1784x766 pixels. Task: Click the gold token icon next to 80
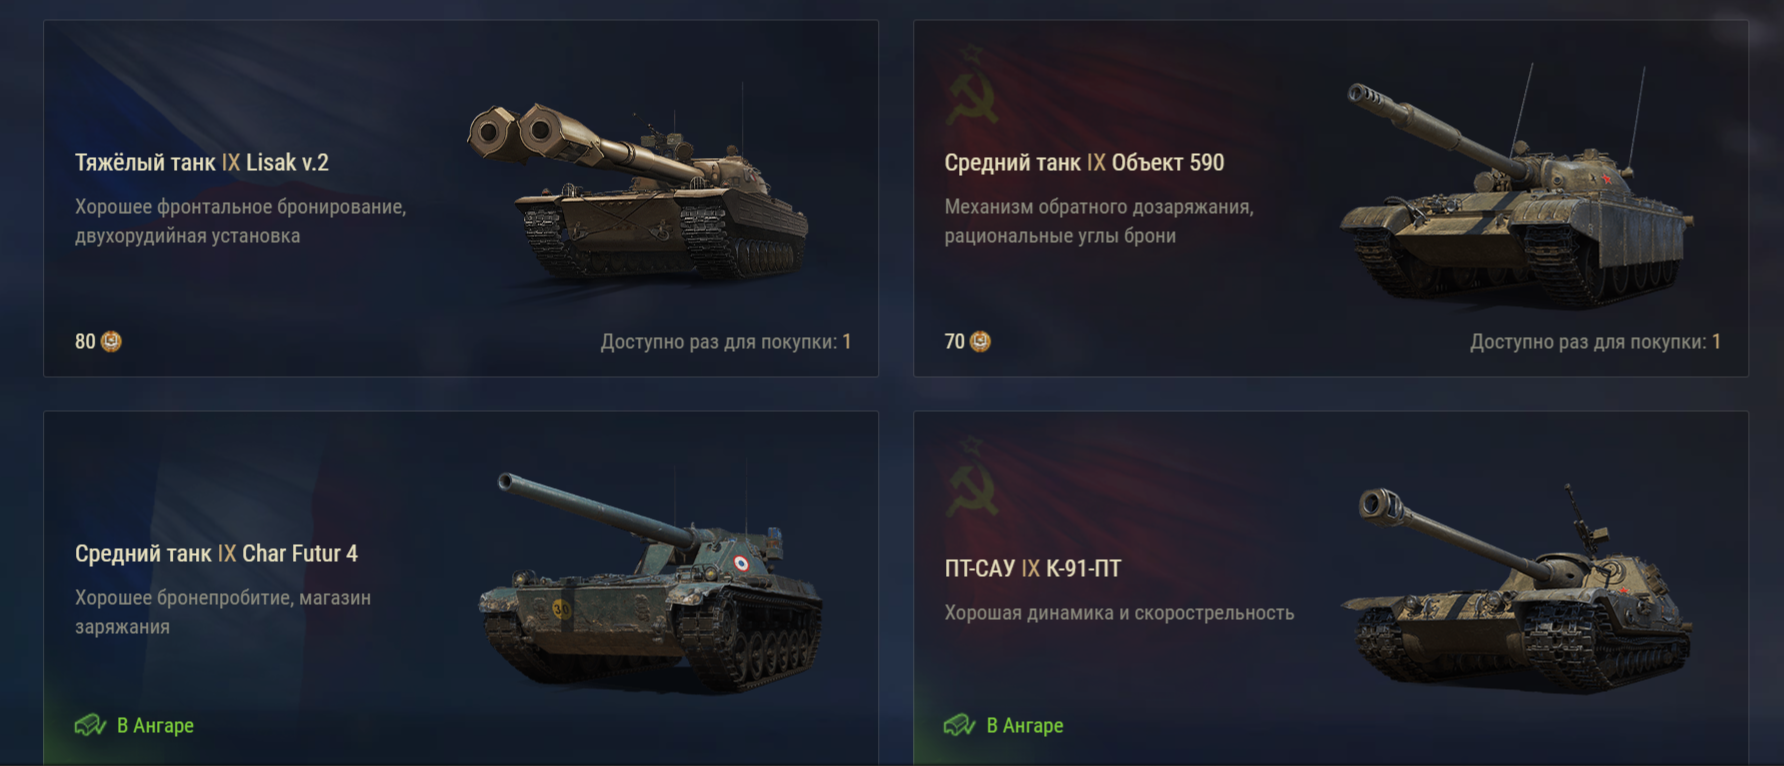pyautogui.click(x=111, y=342)
